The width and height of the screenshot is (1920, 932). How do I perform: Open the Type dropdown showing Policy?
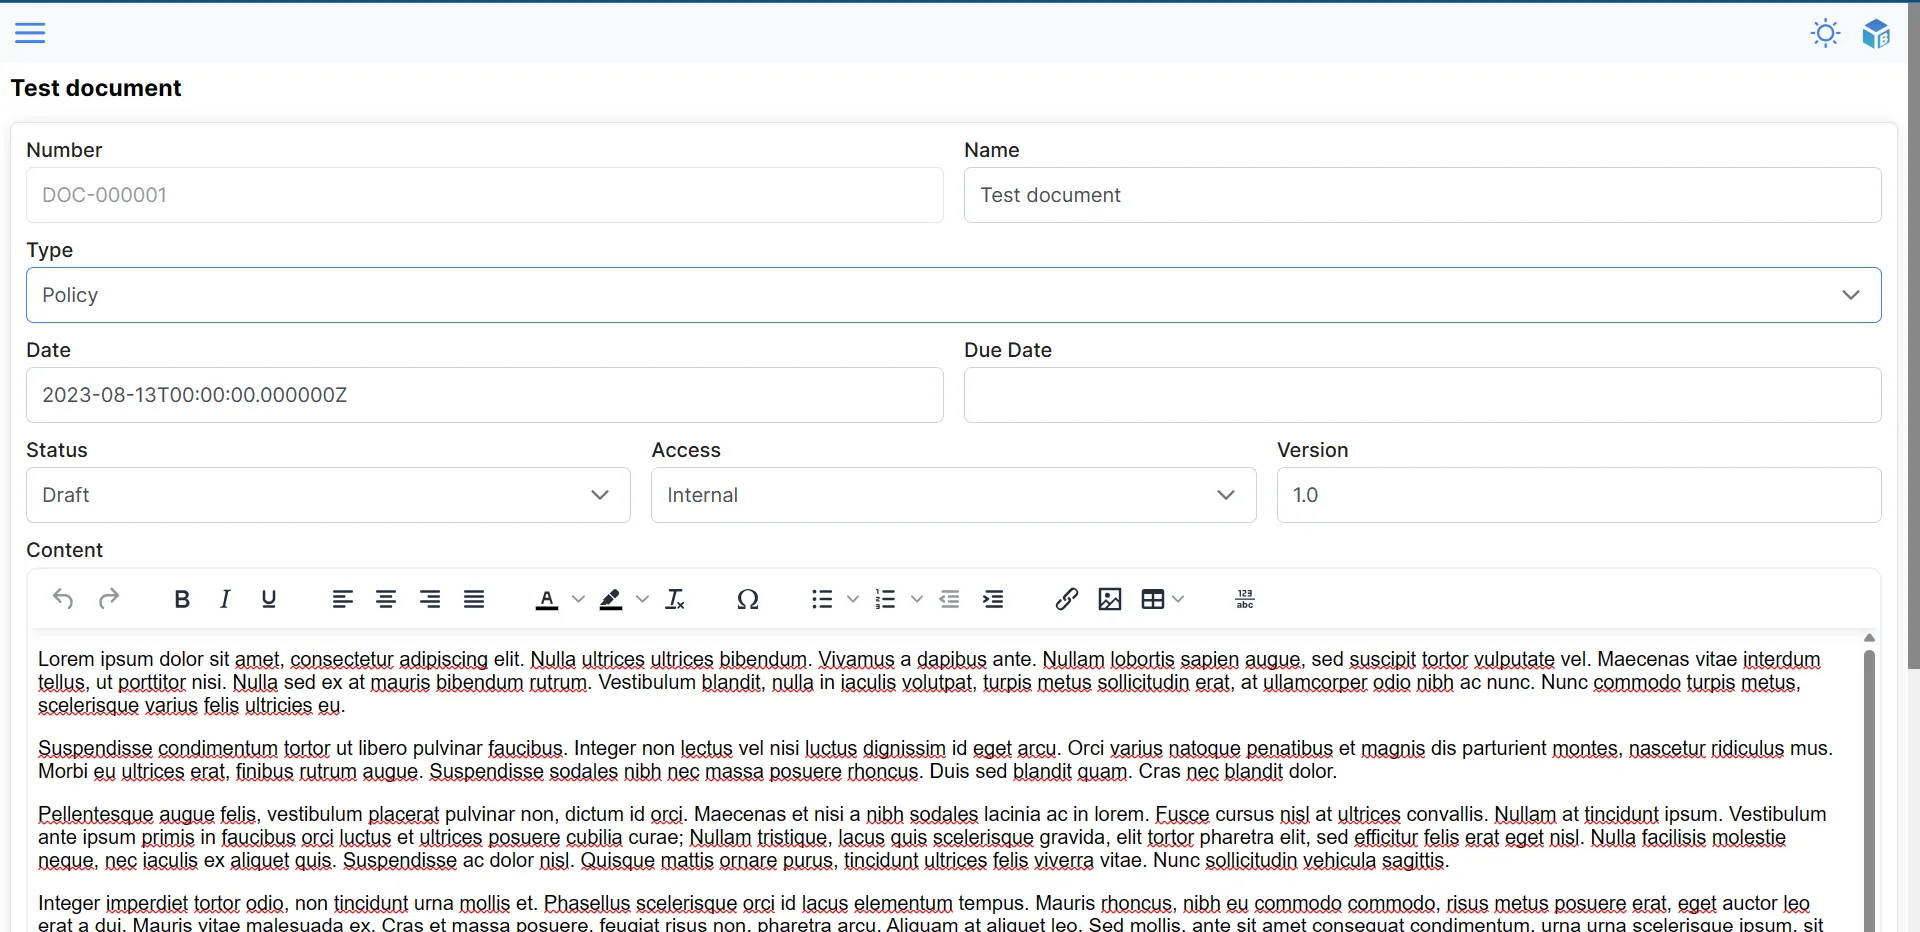pos(953,295)
